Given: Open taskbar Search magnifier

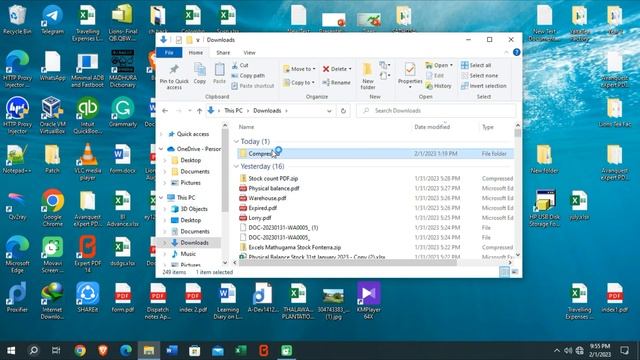Looking at the screenshot, I should pyautogui.click(x=33, y=350).
